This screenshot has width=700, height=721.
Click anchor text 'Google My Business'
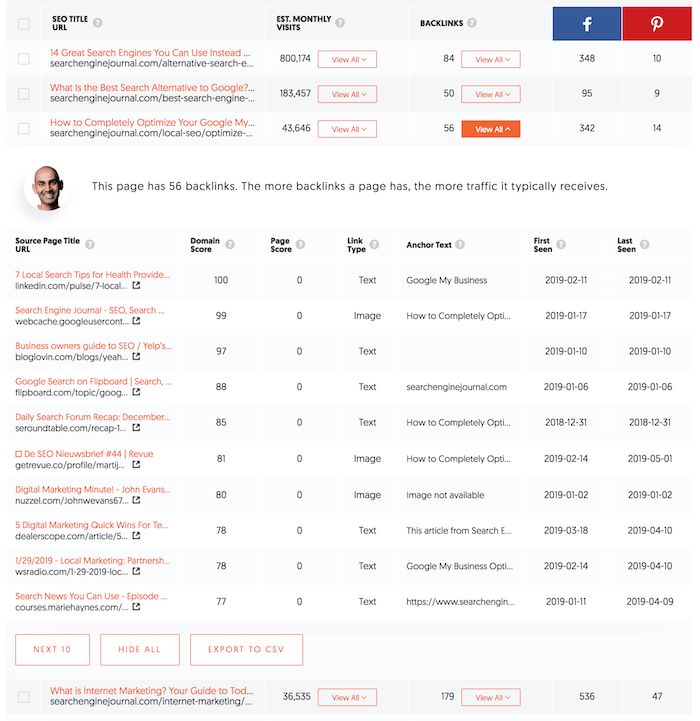coord(447,280)
